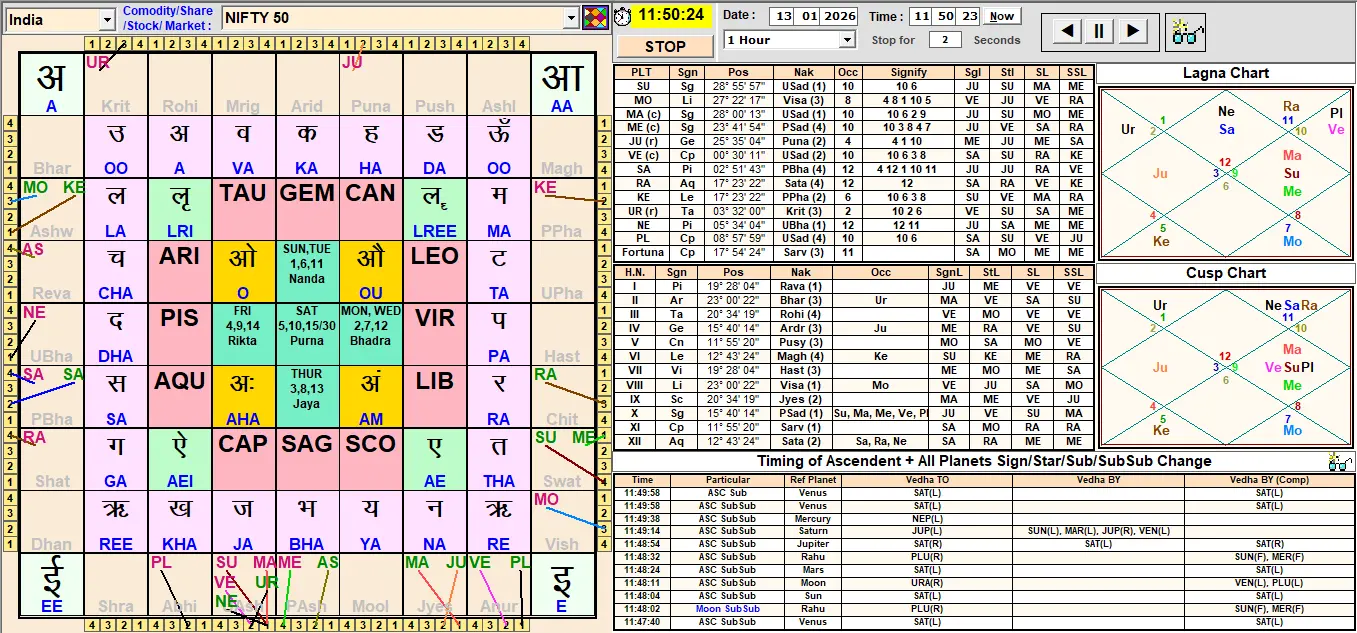Click the STOP button
The height and width of the screenshot is (633, 1357).
coord(665,46)
